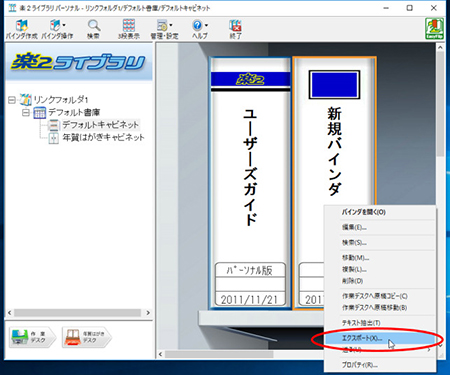The height and width of the screenshot is (375, 450).
Task: Choose 削除(D) in the context menu
Action: [380, 281]
